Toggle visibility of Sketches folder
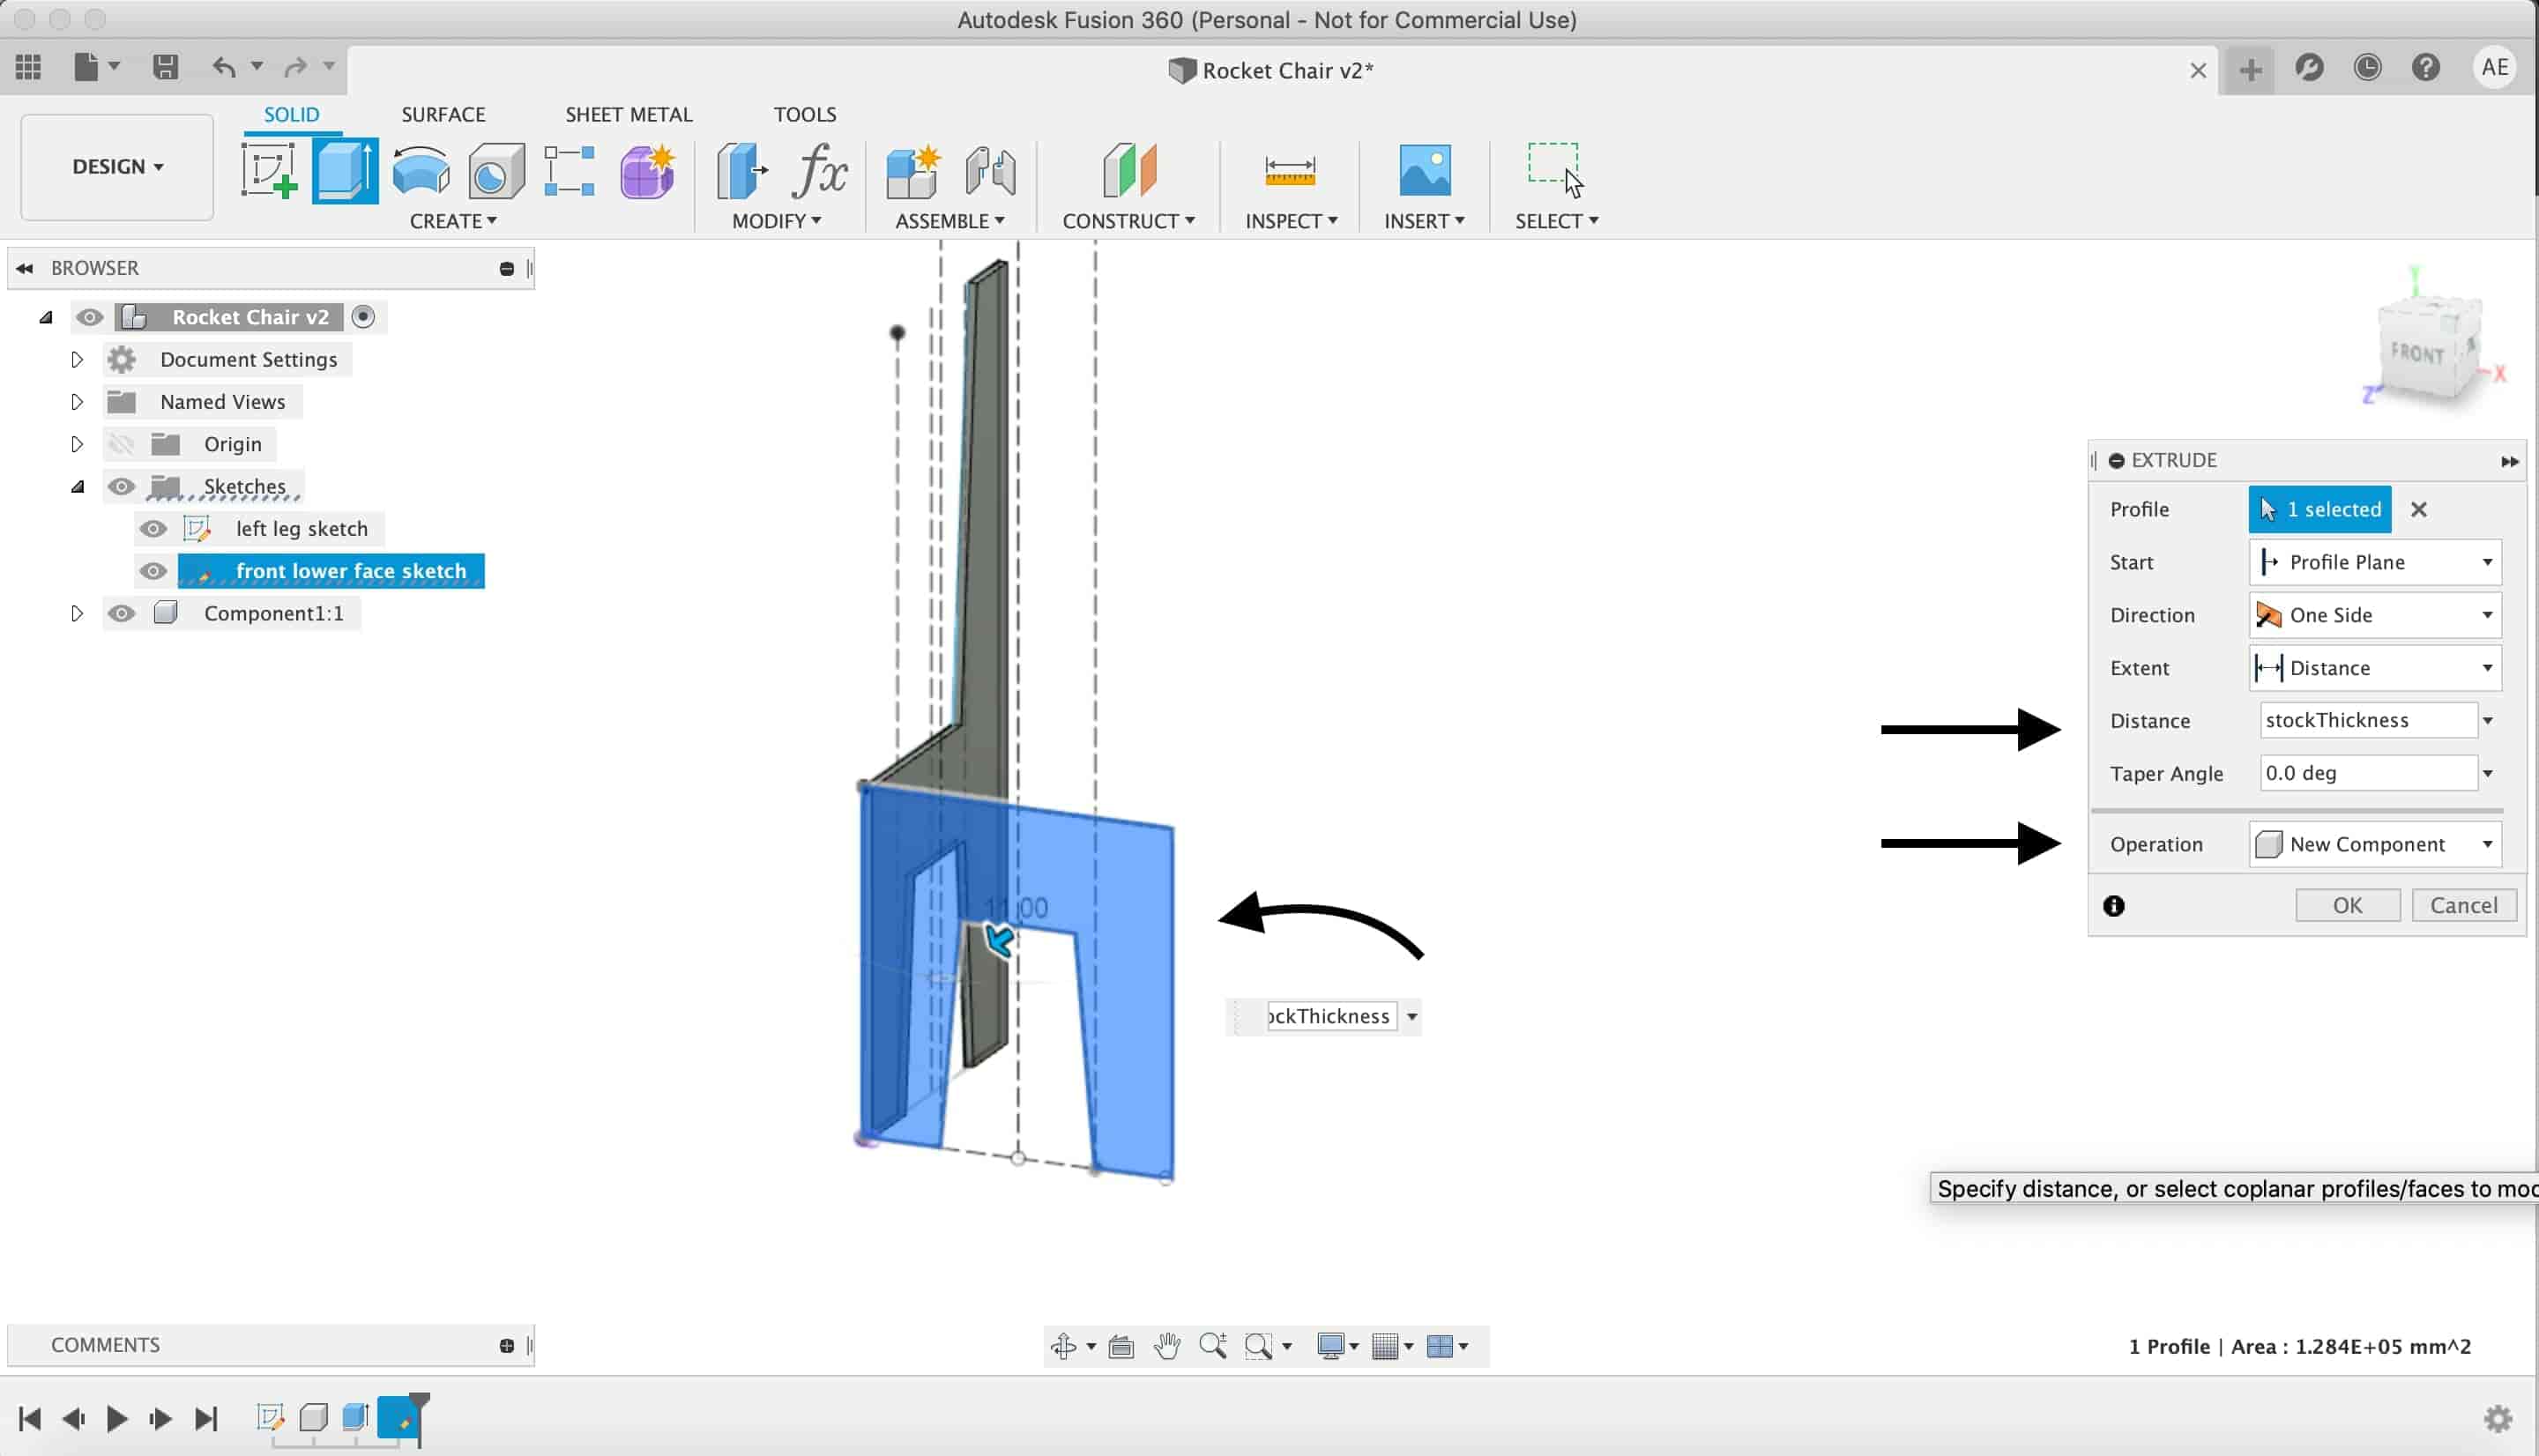The width and height of the screenshot is (2539, 1456). pos(121,486)
